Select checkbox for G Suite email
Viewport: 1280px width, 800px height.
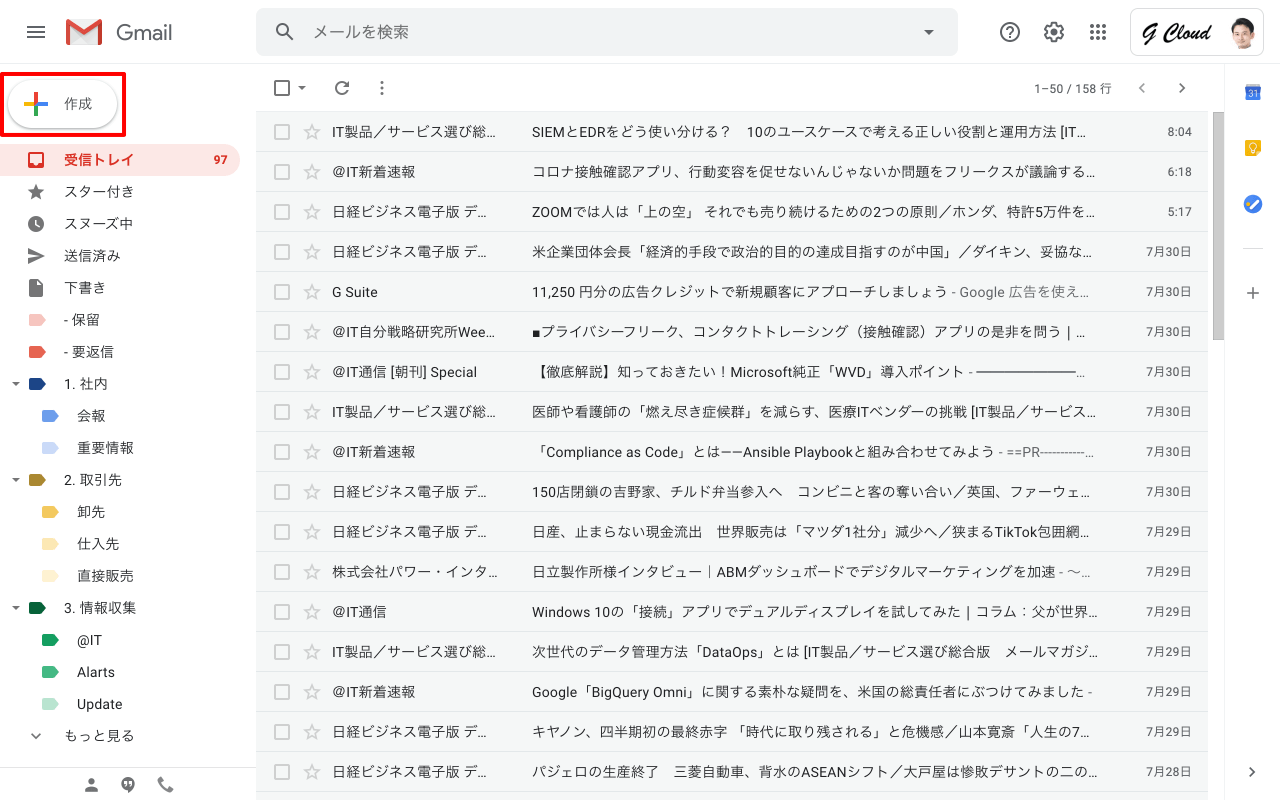282,292
